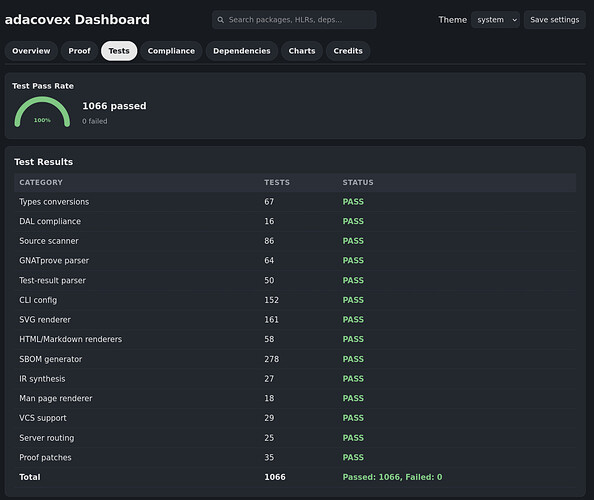Click PASS status for CLI config
The width and height of the screenshot is (594, 500).
tap(353, 300)
